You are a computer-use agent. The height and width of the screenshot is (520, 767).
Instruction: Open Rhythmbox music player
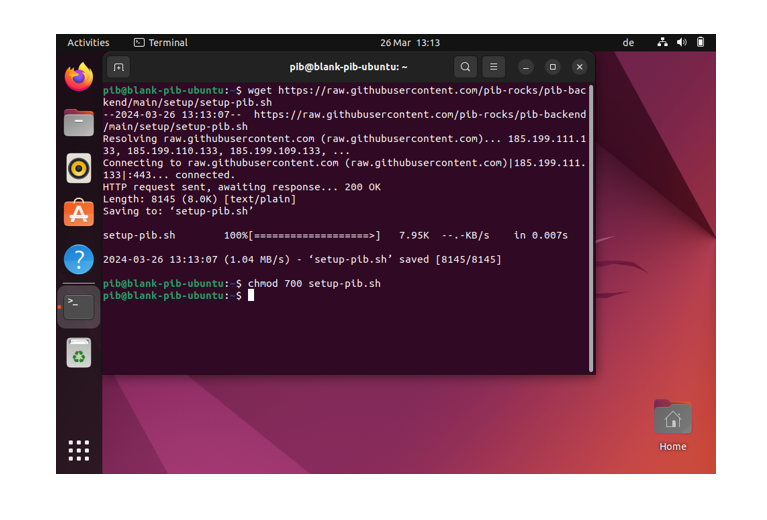pyautogui.click(x=79, y=167)
